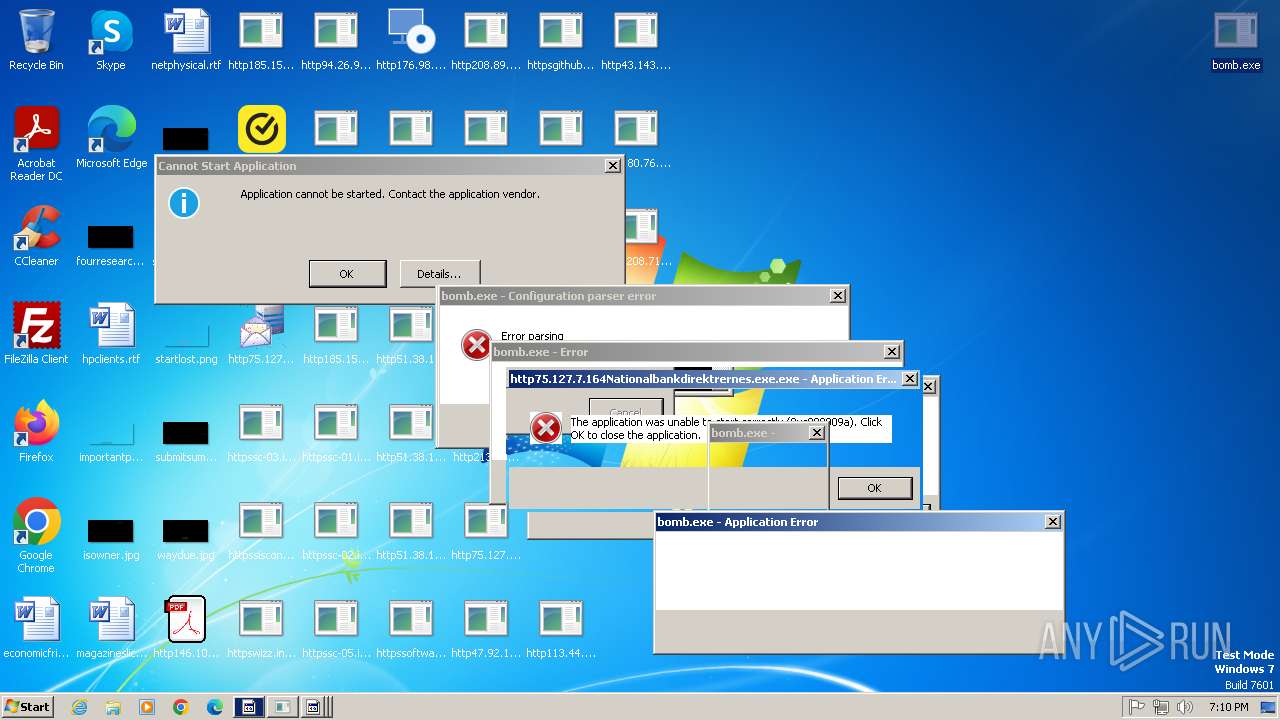Select the http185.15 icon in top row
Screen dimensions: 1280x720
261,41
